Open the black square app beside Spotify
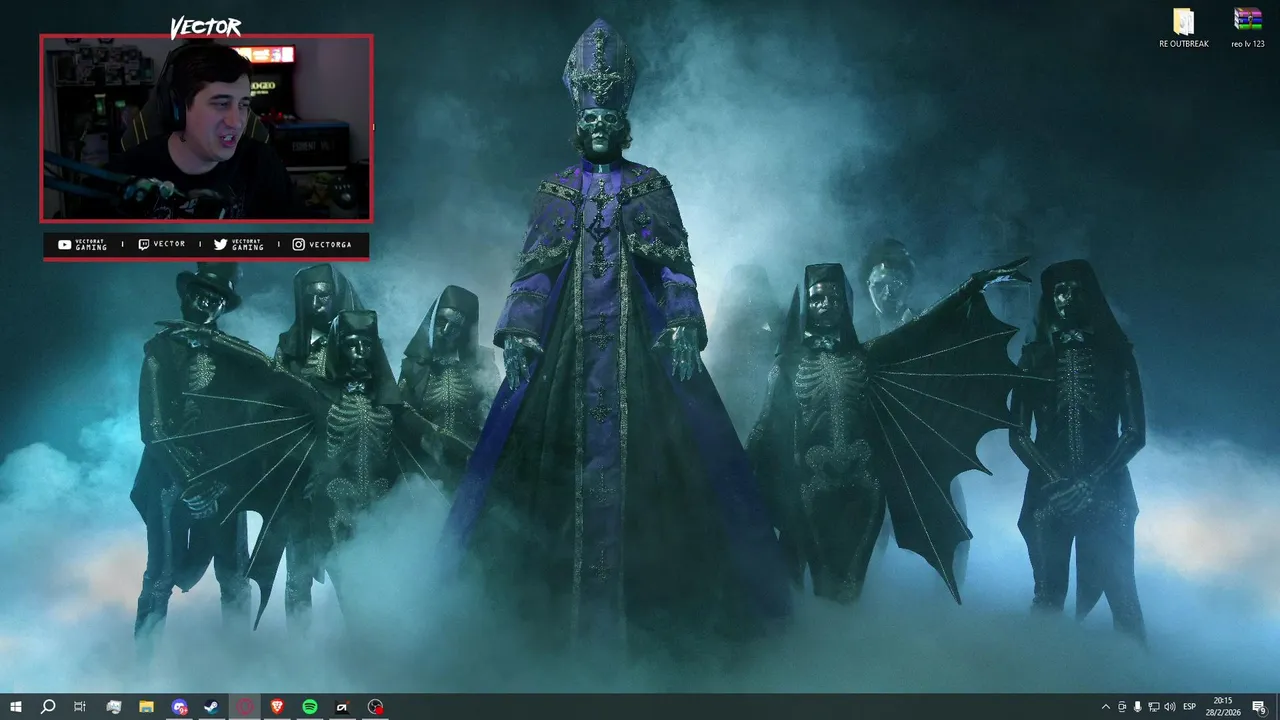 point(342,707)
